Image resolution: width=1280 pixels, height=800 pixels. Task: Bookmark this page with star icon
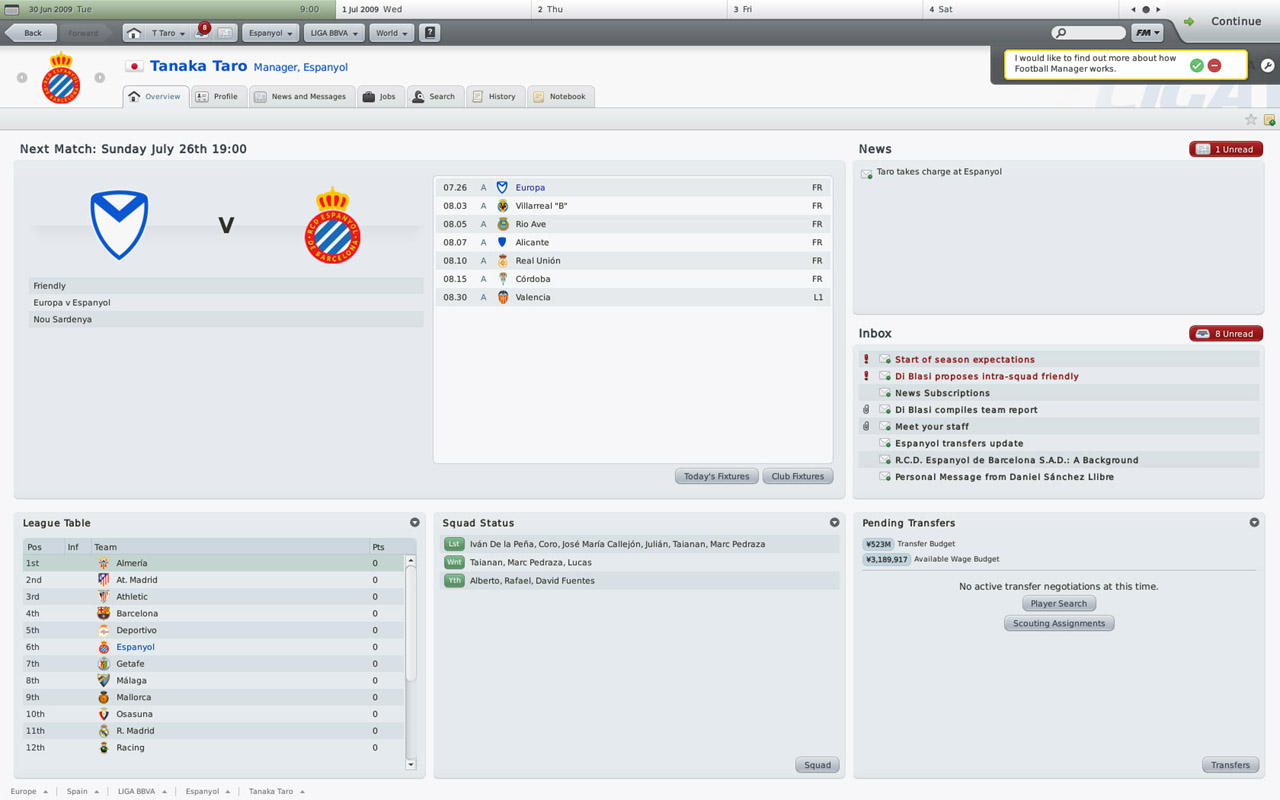[x=1250, y=119]
